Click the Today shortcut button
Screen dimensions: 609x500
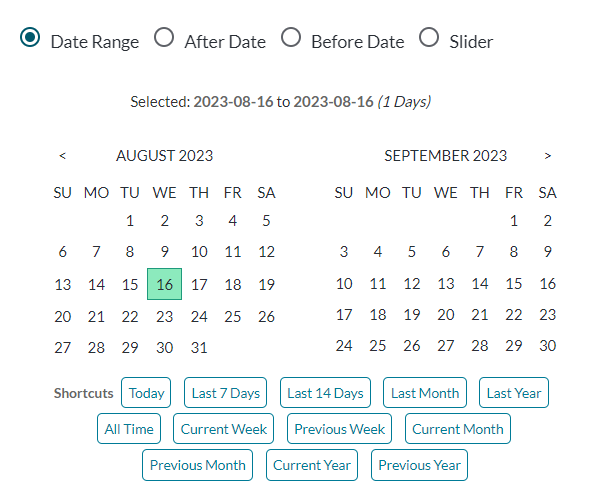pos(146,393)
